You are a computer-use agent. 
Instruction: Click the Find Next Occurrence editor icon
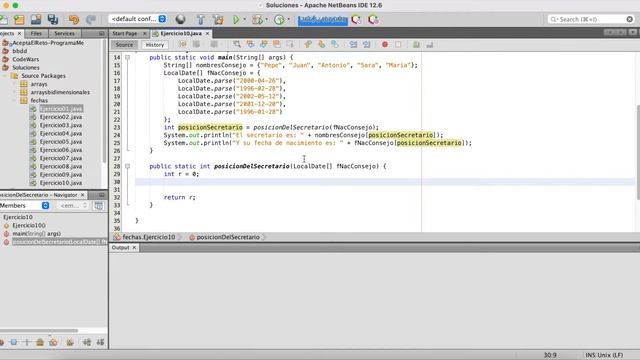click(264, 44)
